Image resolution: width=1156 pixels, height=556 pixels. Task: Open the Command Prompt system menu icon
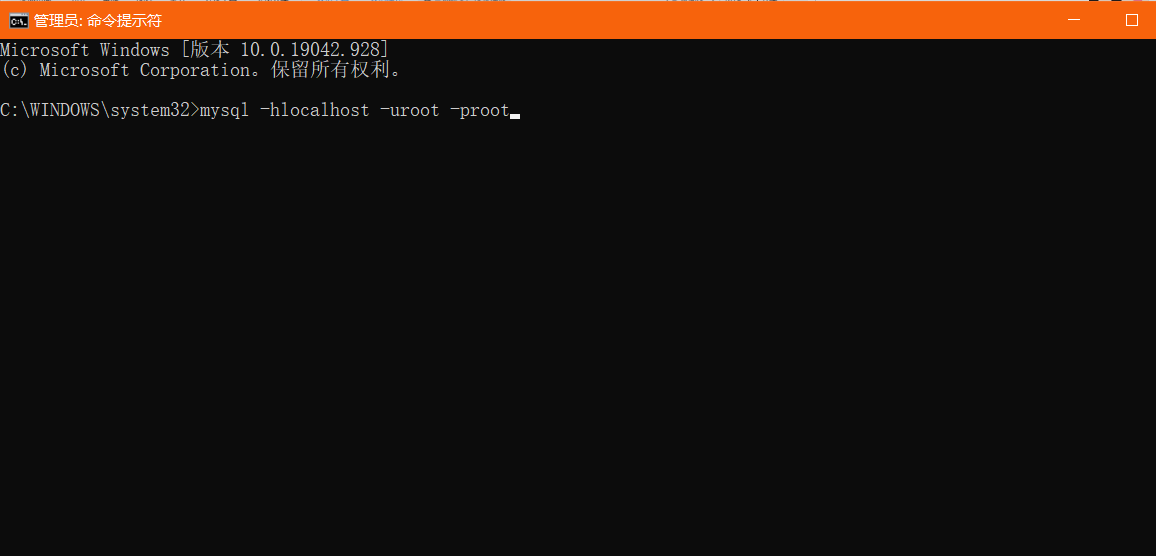pyautogui.click(x=19, y=21)
